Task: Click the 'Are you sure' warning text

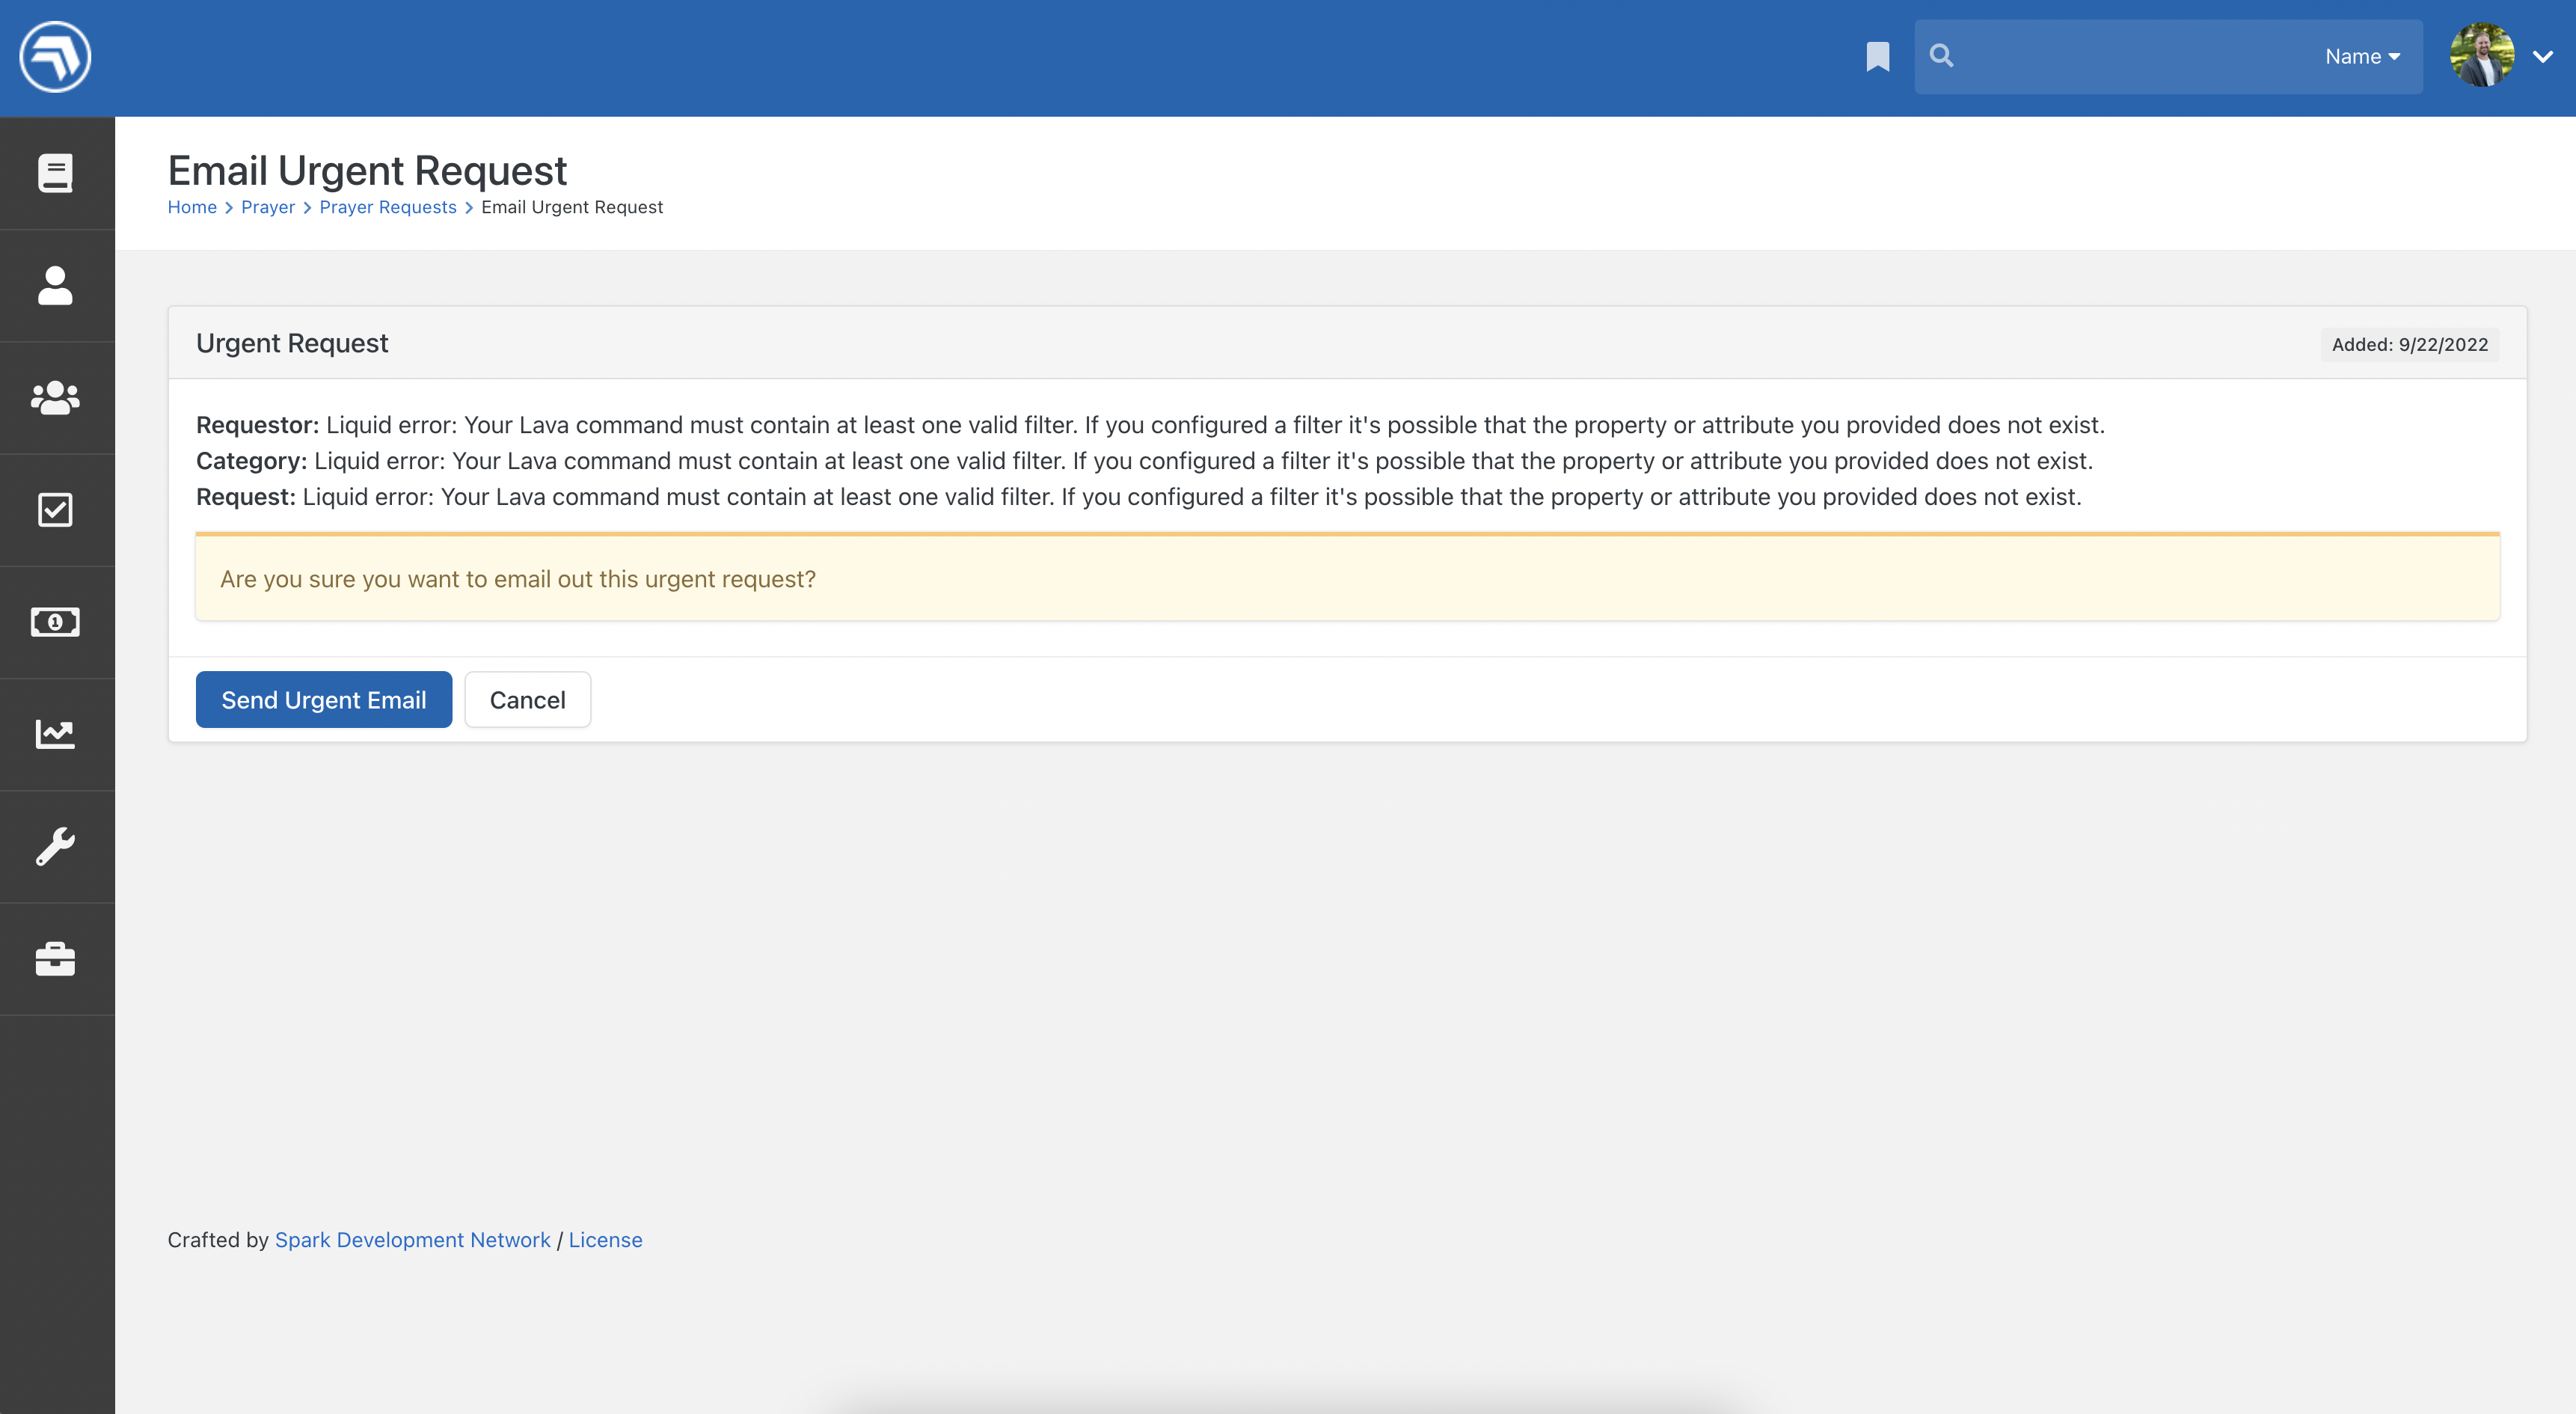Action: pyautogui.click(x=518, y=579)
